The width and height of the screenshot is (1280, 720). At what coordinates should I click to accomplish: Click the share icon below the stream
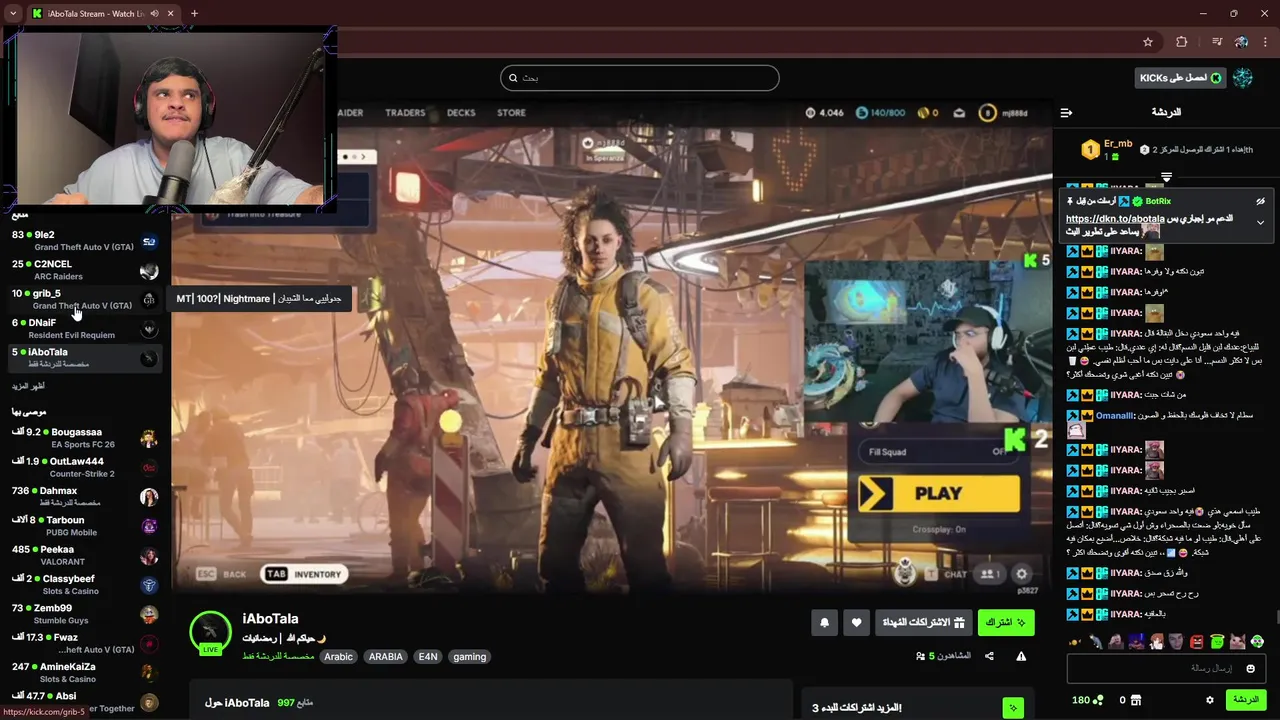pos(989,656)
